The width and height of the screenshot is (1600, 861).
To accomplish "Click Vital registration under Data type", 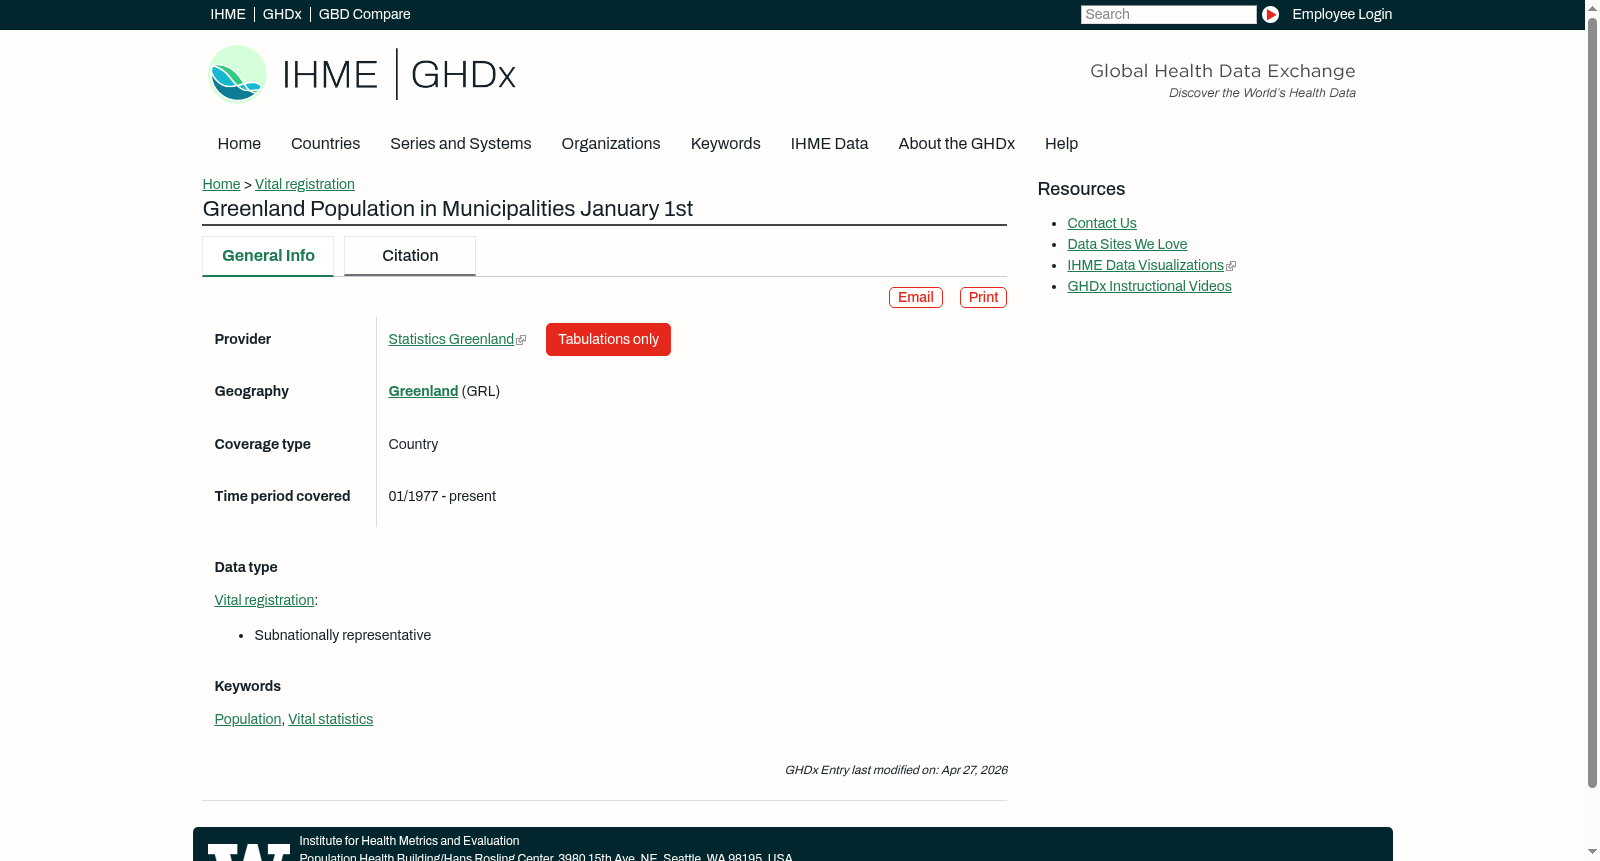I will pos(264,600).
